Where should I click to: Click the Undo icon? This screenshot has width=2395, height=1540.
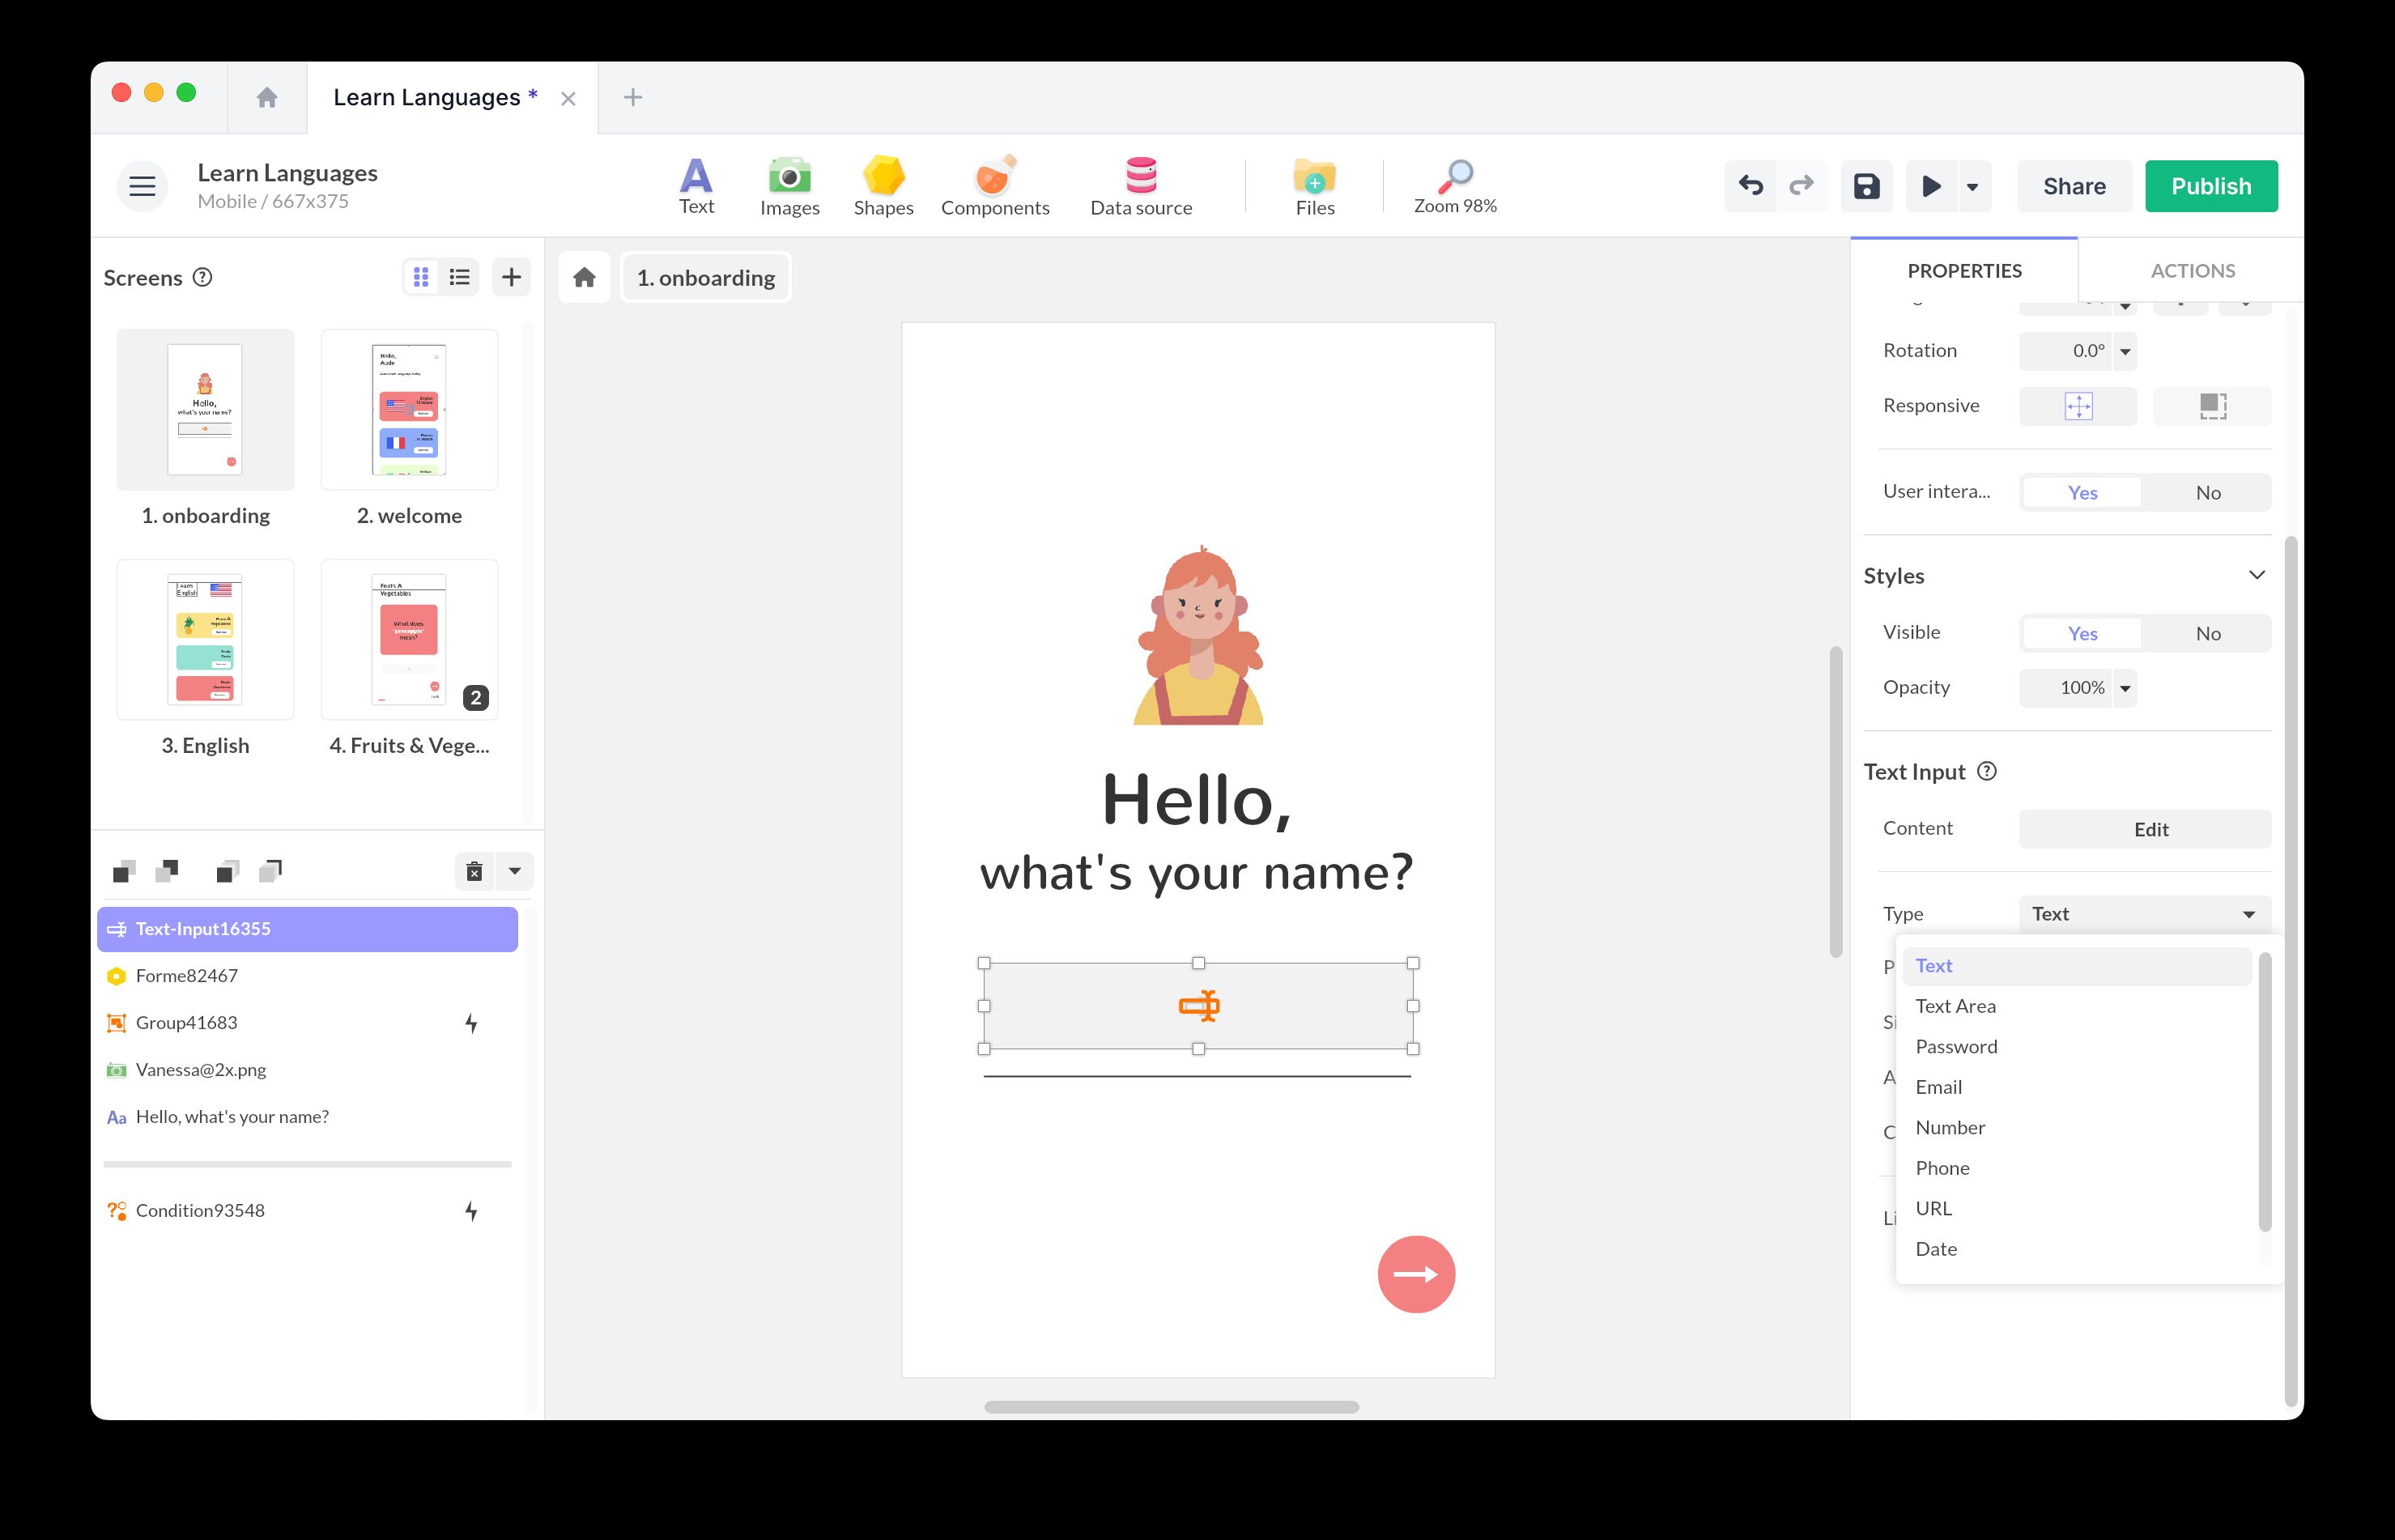tap(1750, 185)
